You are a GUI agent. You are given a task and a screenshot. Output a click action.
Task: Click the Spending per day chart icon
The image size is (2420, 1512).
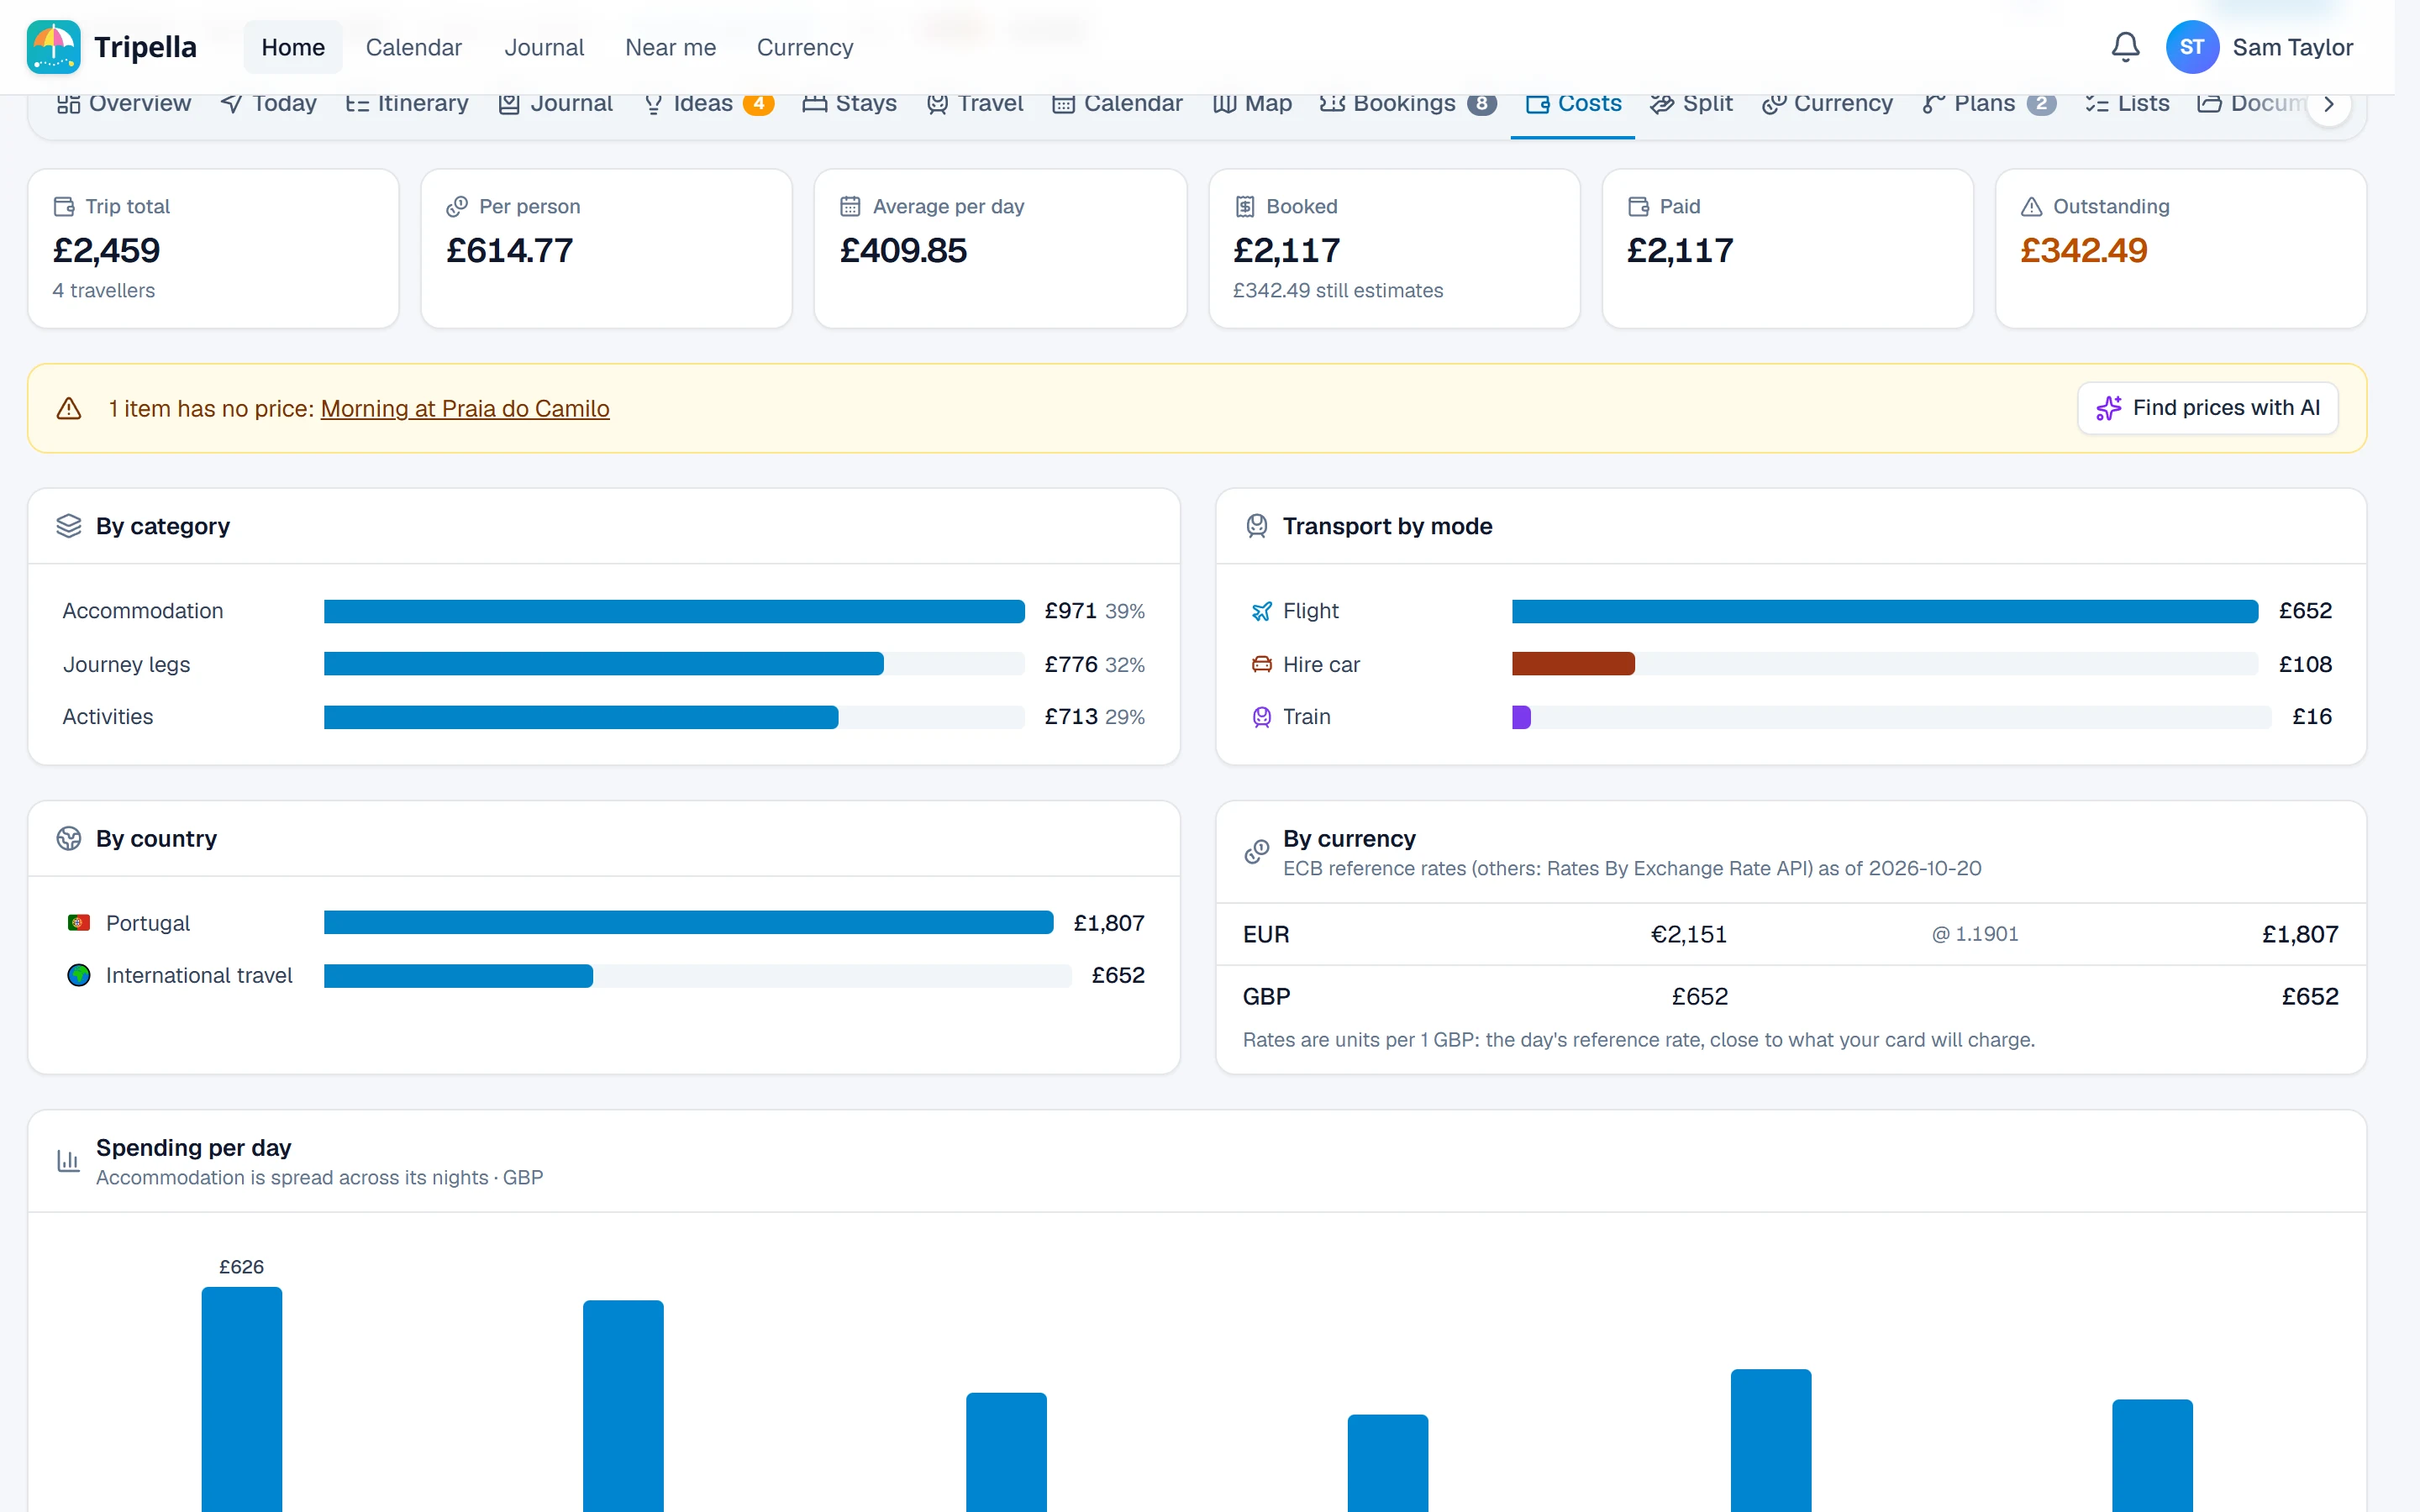click(x=68, y=1161)
